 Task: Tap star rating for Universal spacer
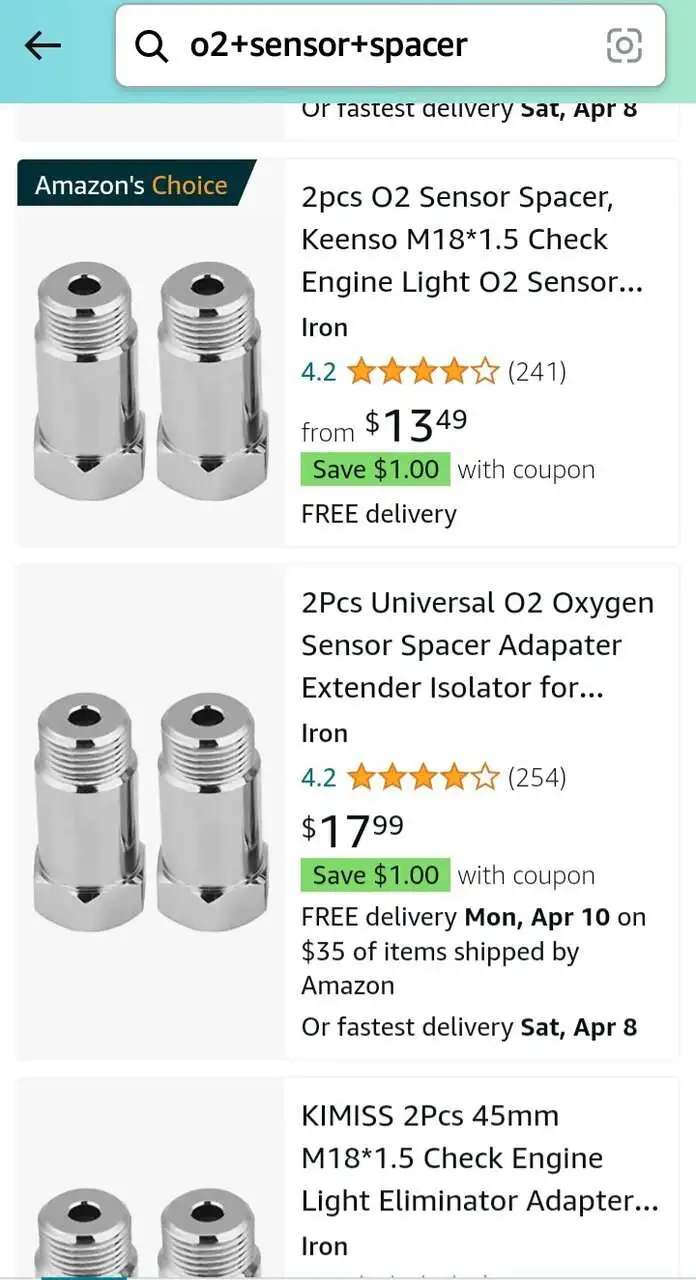click(422, 777)
